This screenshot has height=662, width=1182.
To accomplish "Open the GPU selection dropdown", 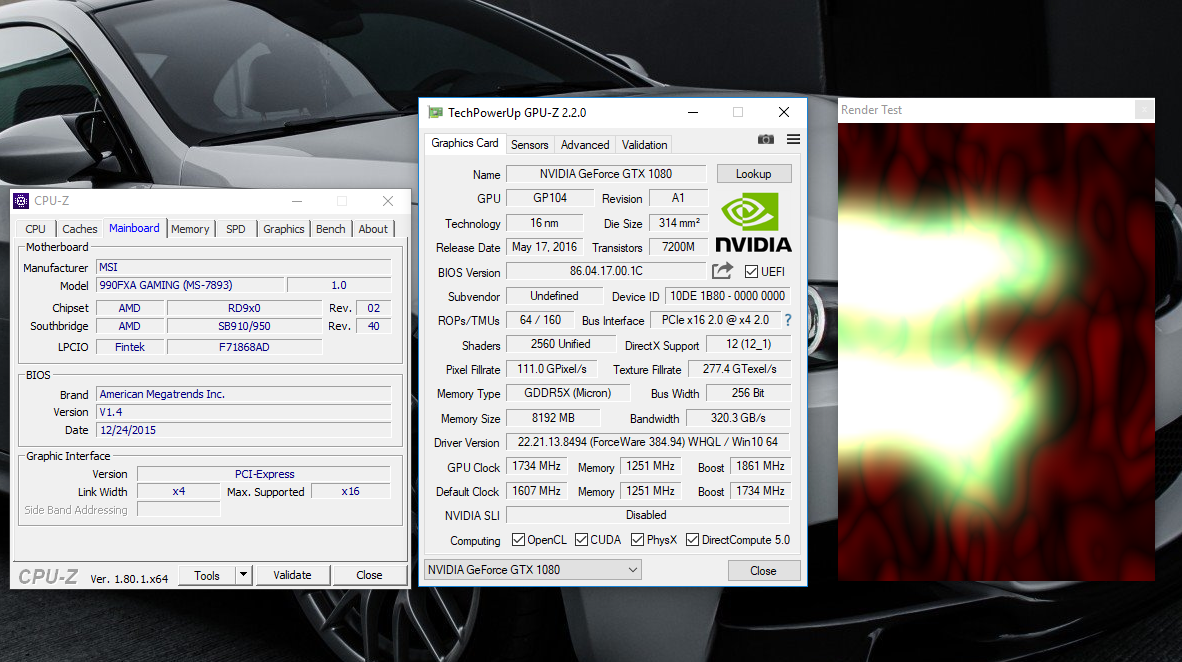I will pos(533,570).
